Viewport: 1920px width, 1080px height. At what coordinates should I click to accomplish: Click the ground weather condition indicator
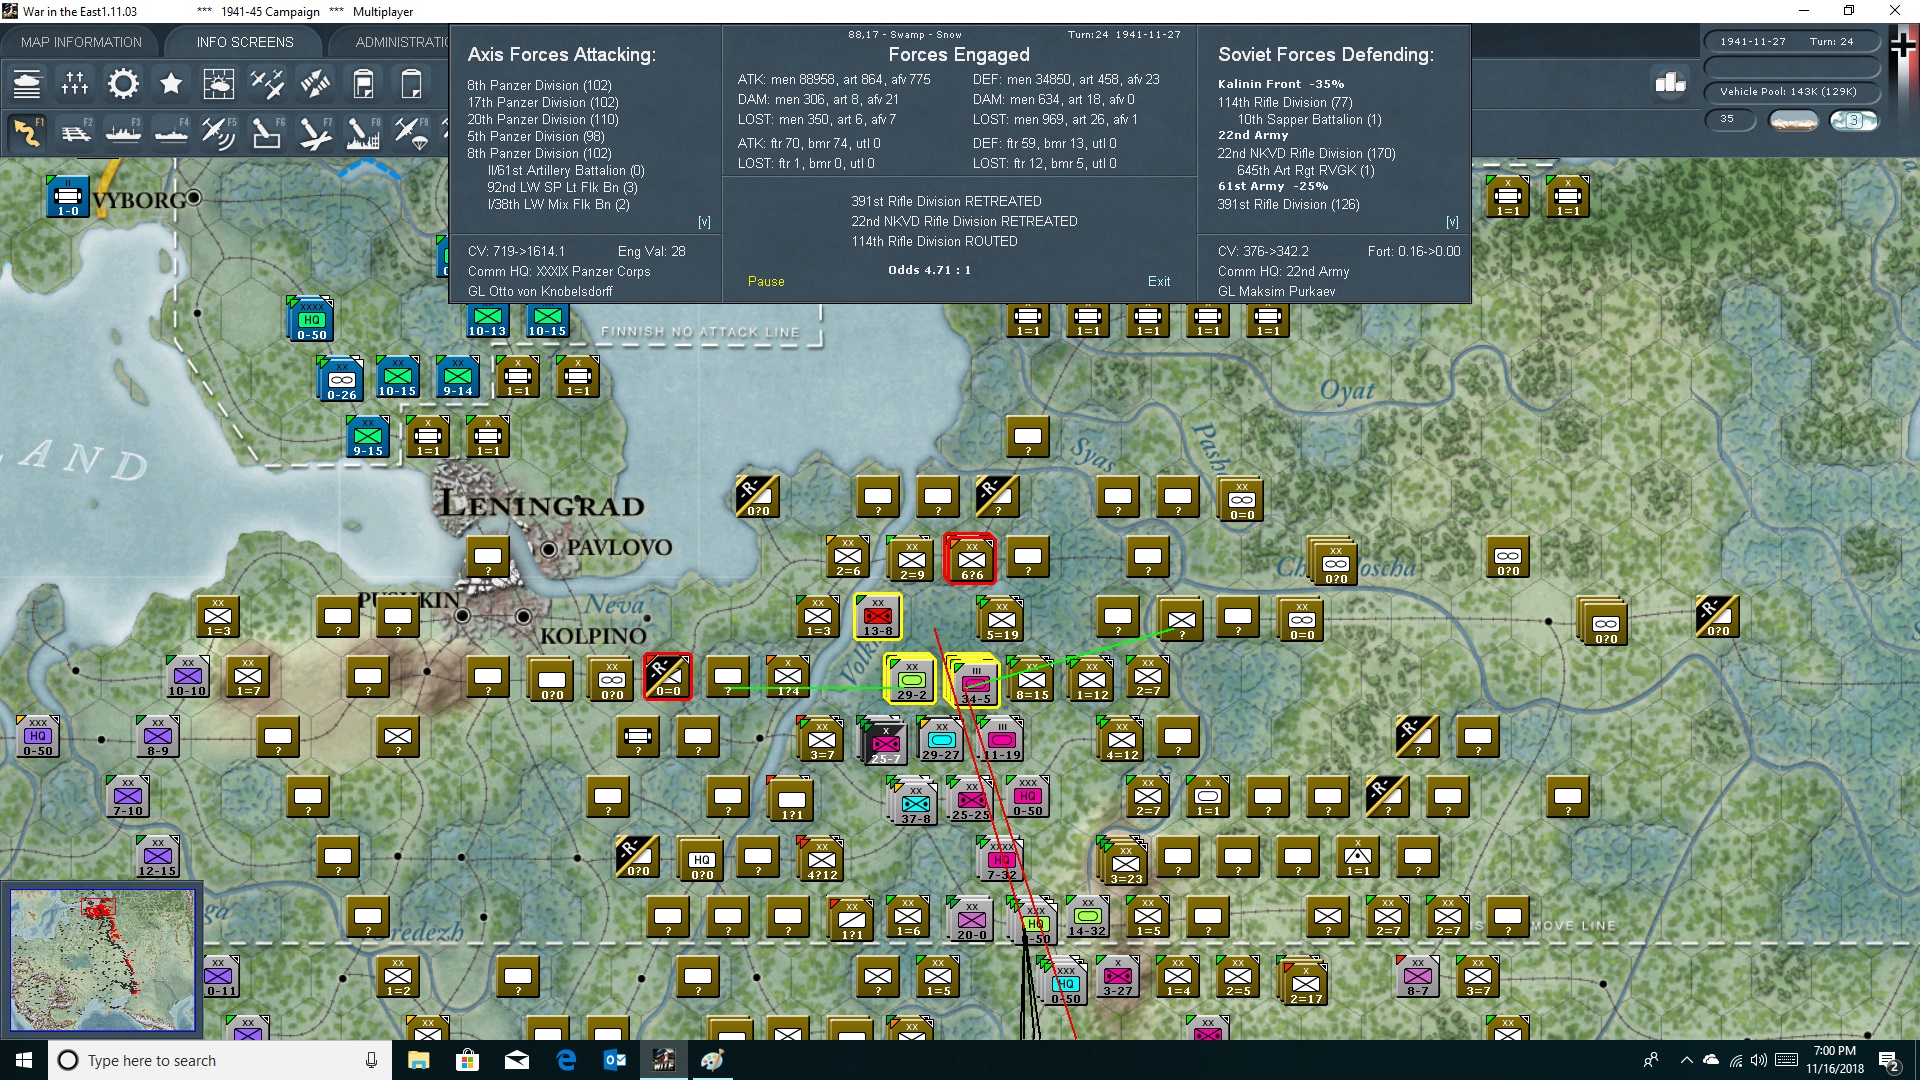click(x=1794, y=120)
